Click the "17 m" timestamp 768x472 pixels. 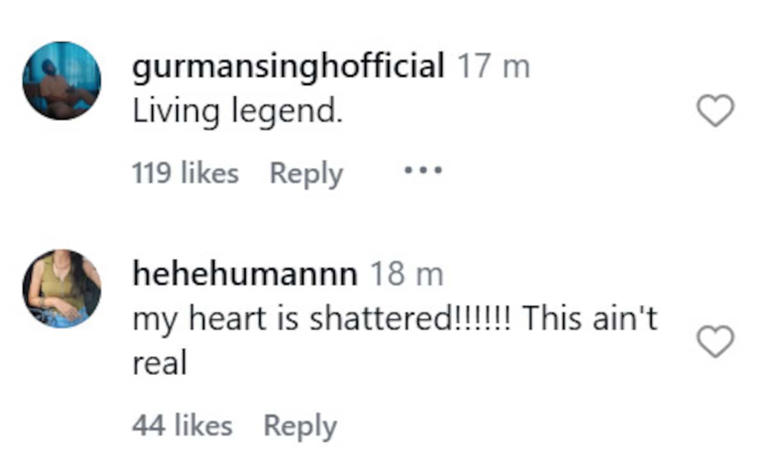click(x=493, y=67)
